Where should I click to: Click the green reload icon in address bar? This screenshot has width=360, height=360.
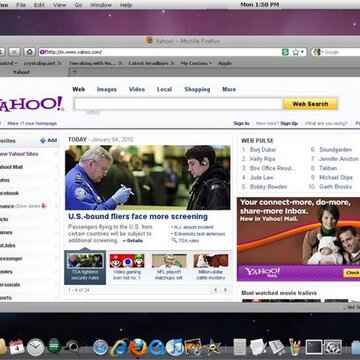pos(285,52)
